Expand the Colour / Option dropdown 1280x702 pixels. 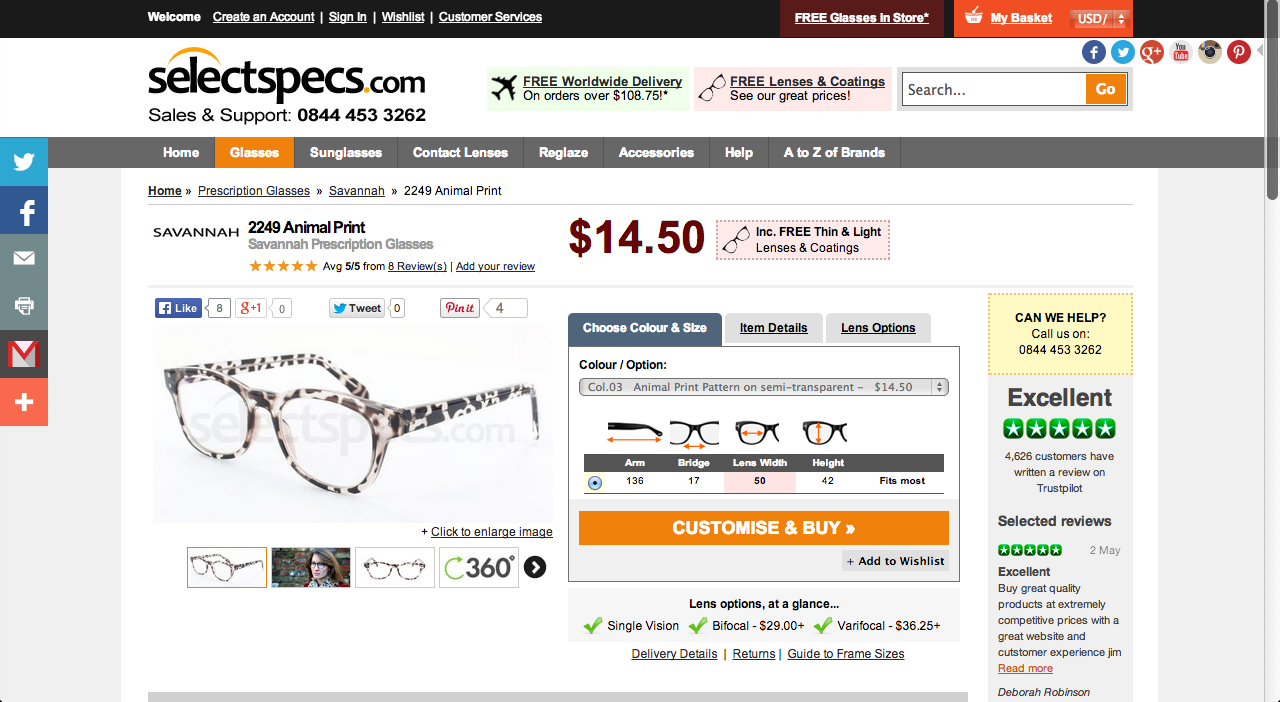click(764, 387)
